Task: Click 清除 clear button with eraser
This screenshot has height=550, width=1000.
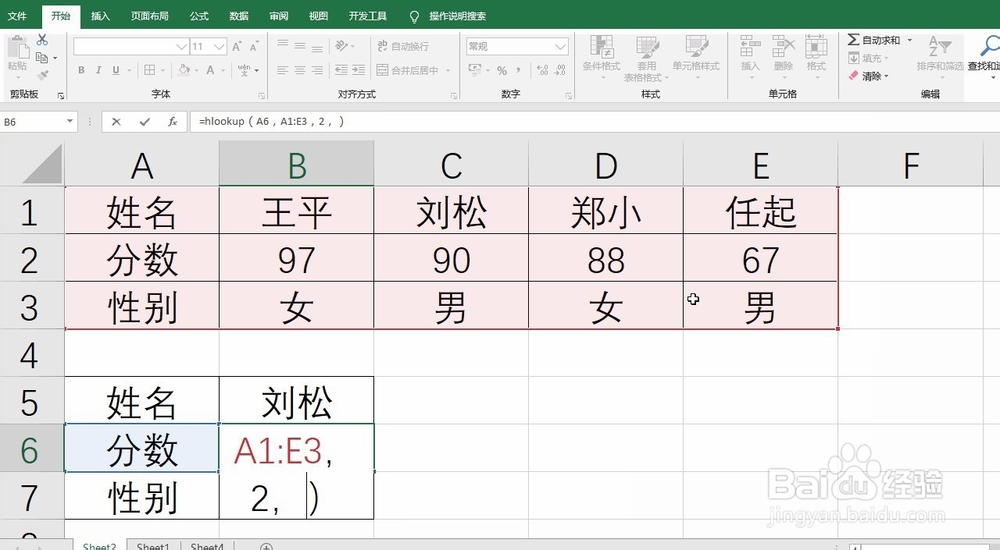Action: 869,76
